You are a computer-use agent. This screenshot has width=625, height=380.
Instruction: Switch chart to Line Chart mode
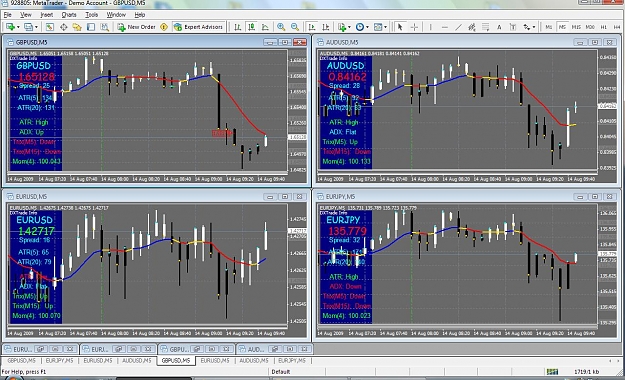(x=265, y=27)
